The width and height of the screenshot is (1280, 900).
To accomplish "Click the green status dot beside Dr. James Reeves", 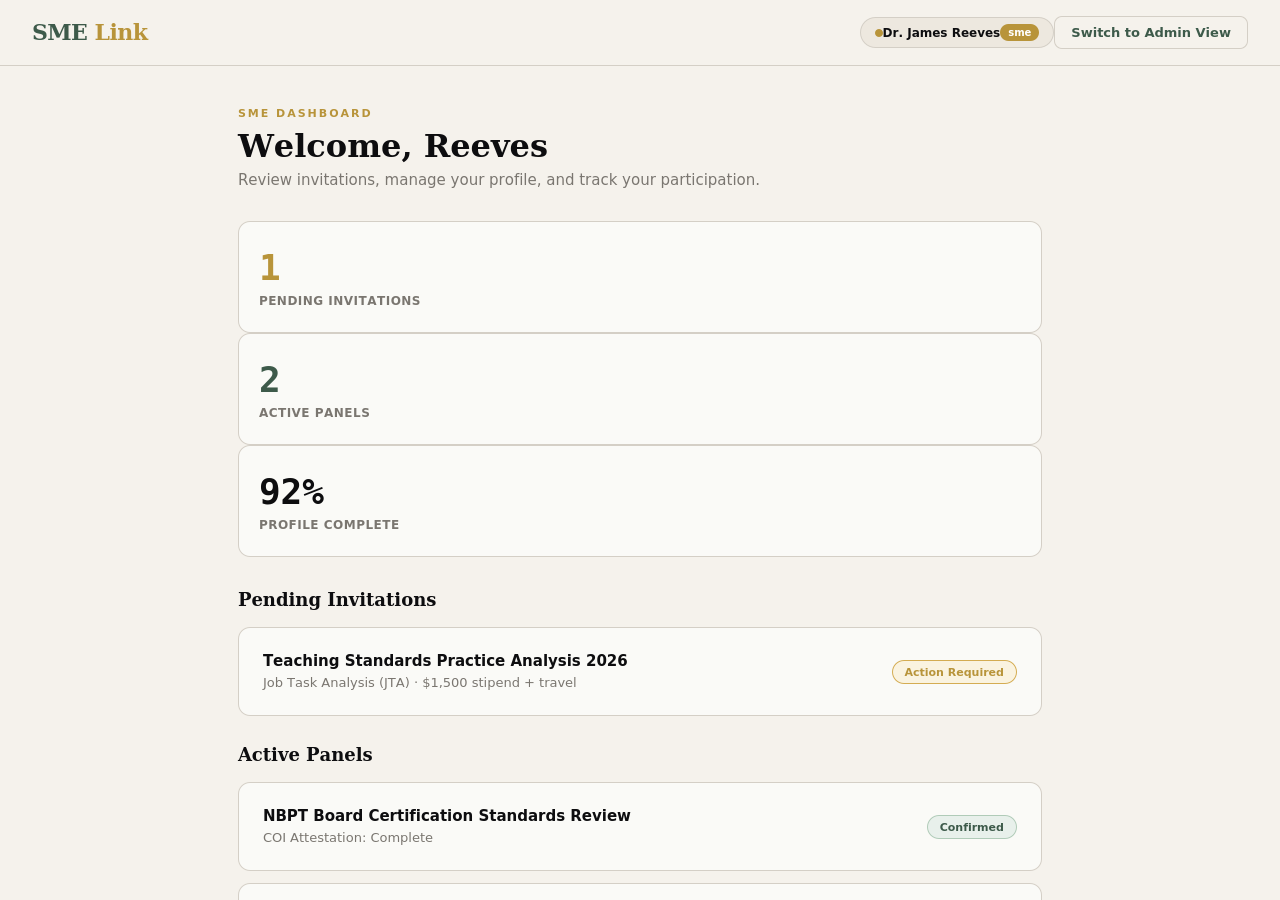I will (877, 31).
